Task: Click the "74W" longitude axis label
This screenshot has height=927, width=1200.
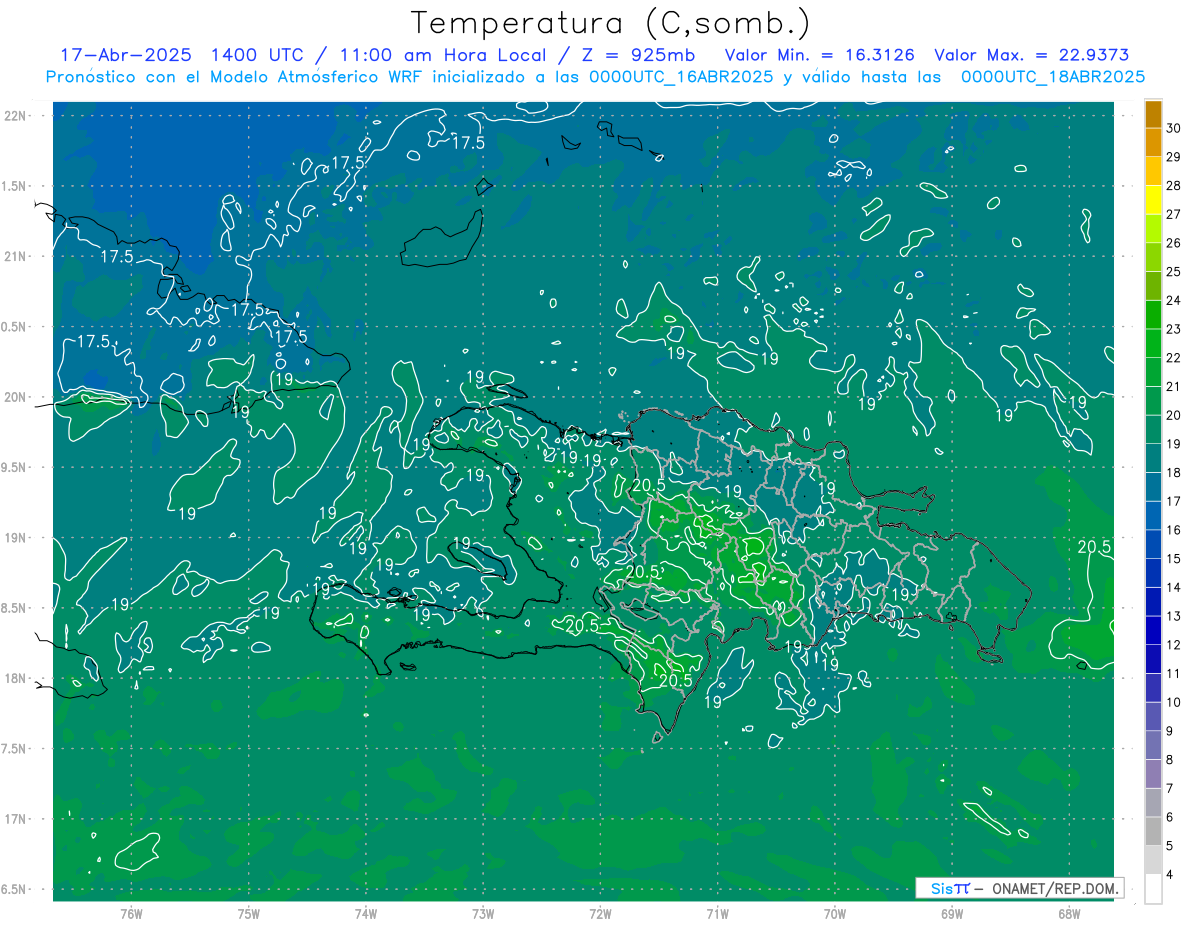Action: tap(366, 914)
